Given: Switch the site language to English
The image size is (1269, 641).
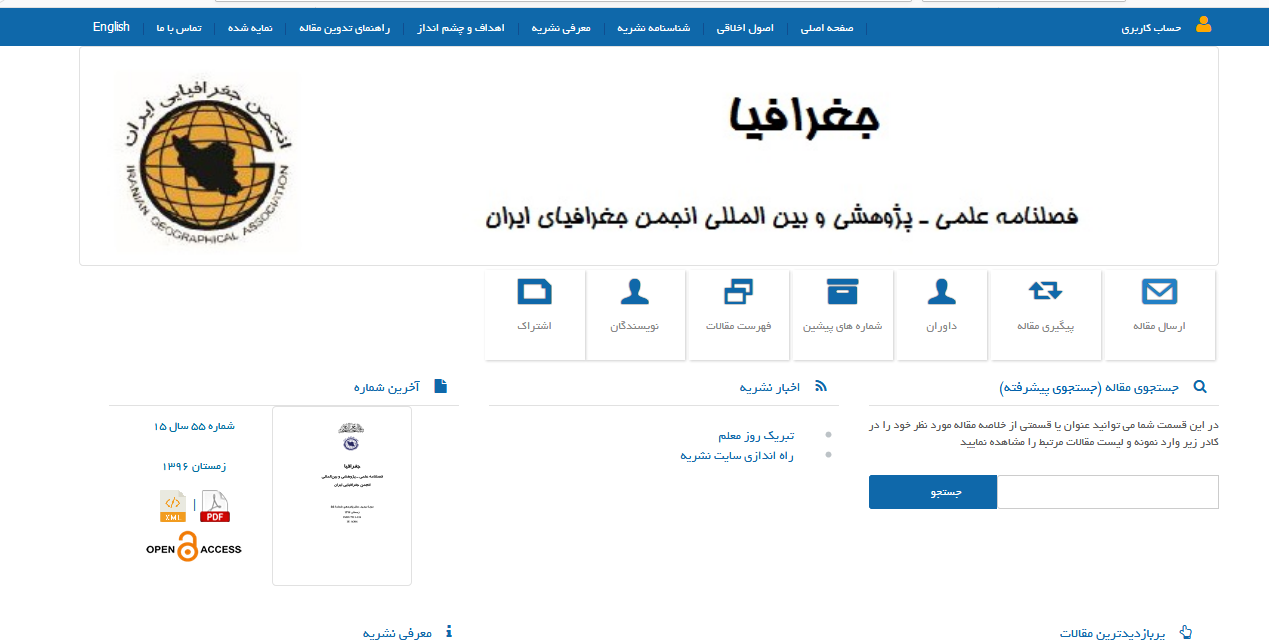Looking at the screenshot, I should pyautogui.click(x=111, y=27).
